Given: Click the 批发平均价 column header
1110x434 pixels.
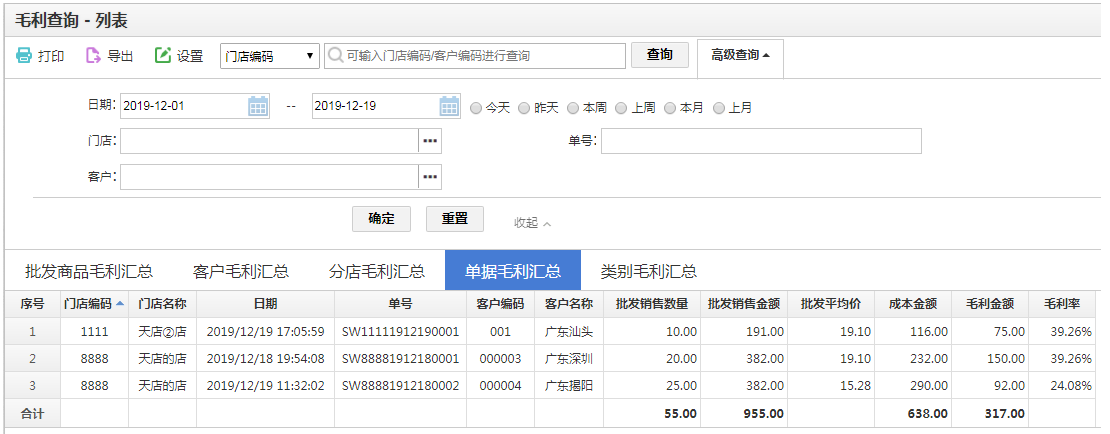Looking at the screenshot, I should [x=831, y=304].
